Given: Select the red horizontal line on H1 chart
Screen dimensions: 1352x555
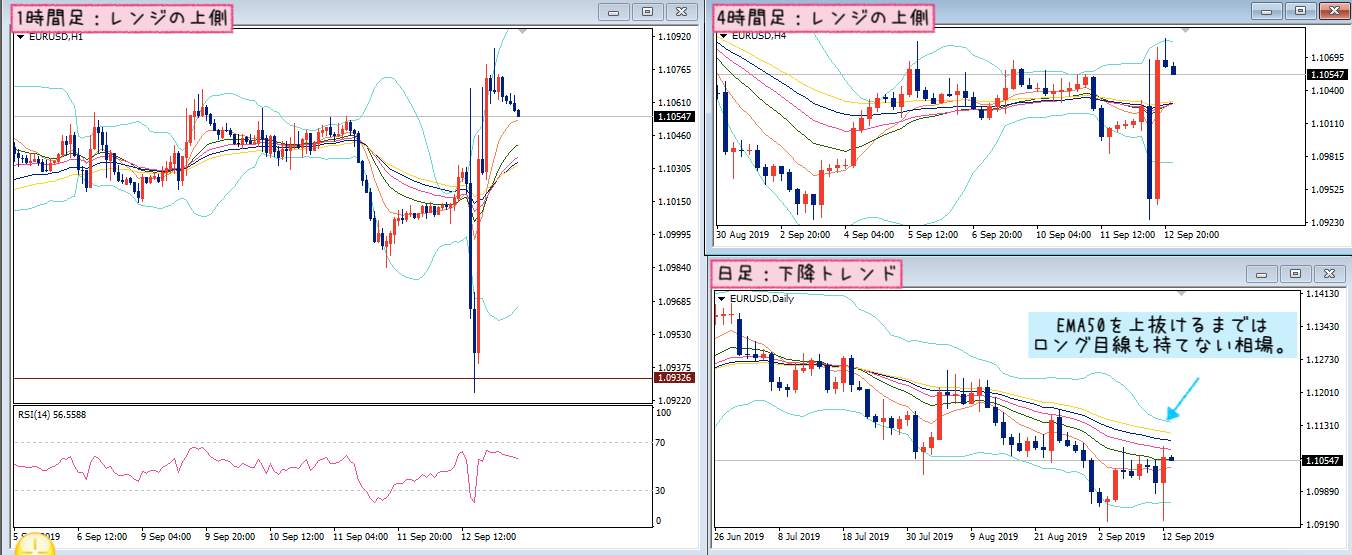Looking at the screenshot, I should coord(333,378).
